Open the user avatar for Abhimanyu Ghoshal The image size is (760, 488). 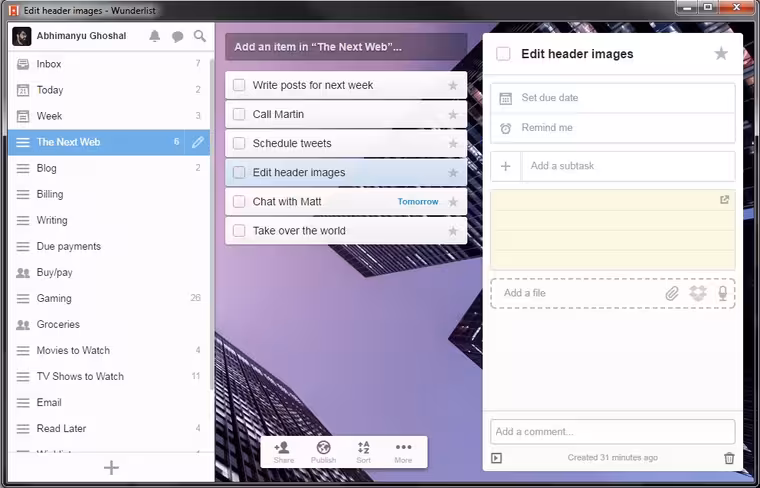[x=22, y=36]
